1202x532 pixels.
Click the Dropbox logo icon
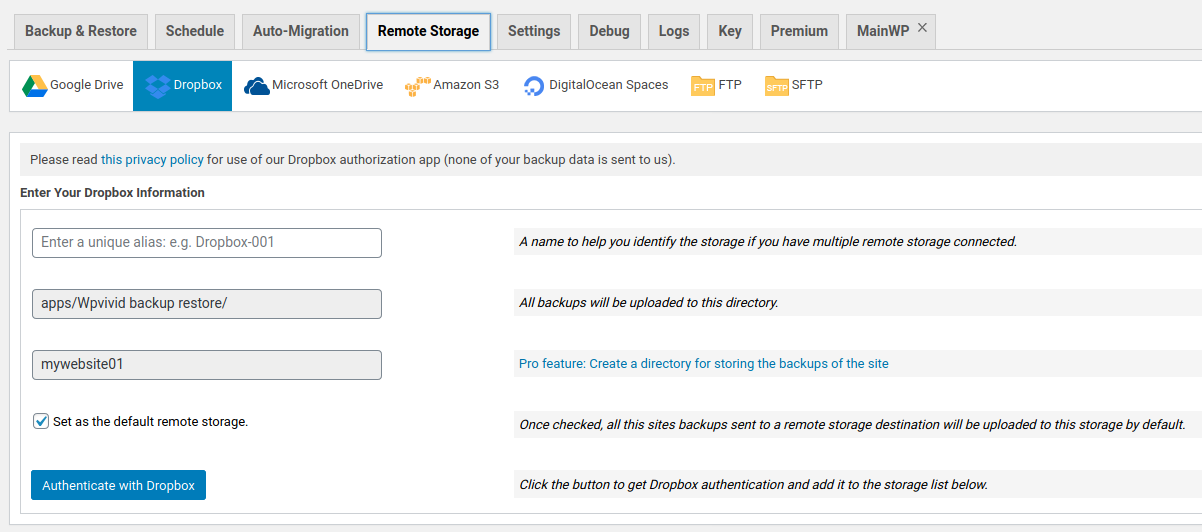click(x=157, y=86)
